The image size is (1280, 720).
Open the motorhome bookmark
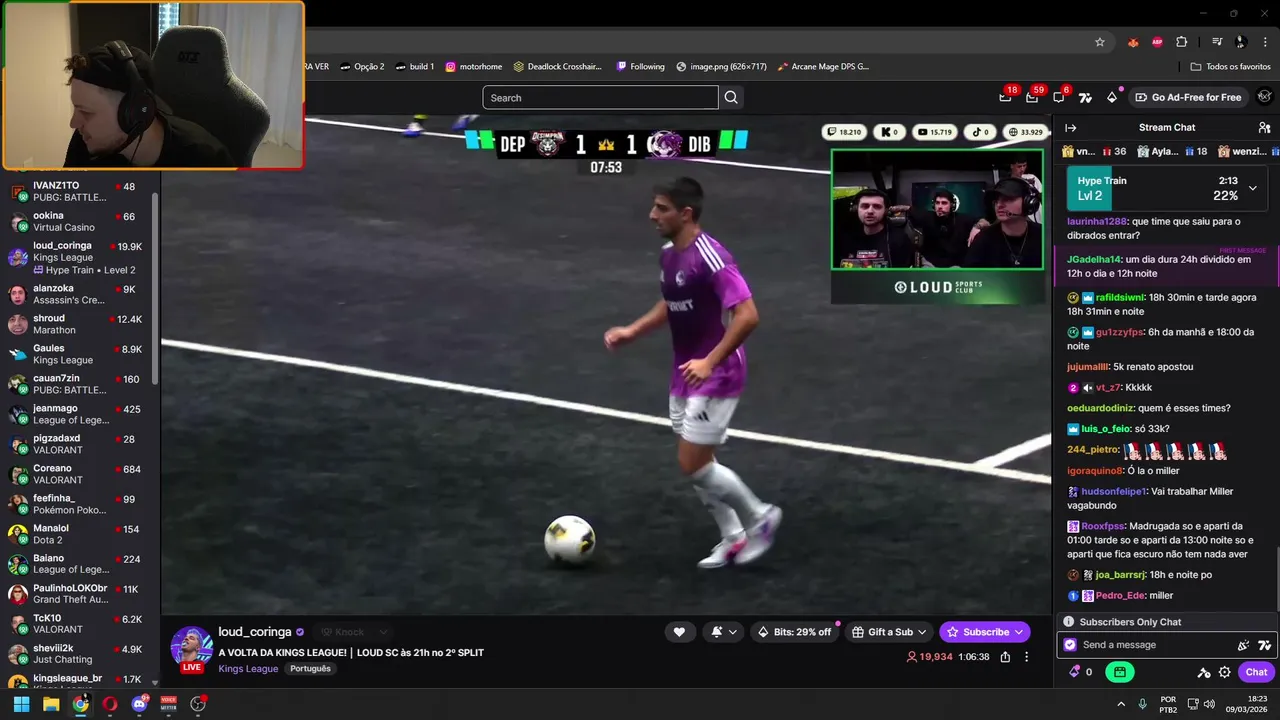coord(473,67)
